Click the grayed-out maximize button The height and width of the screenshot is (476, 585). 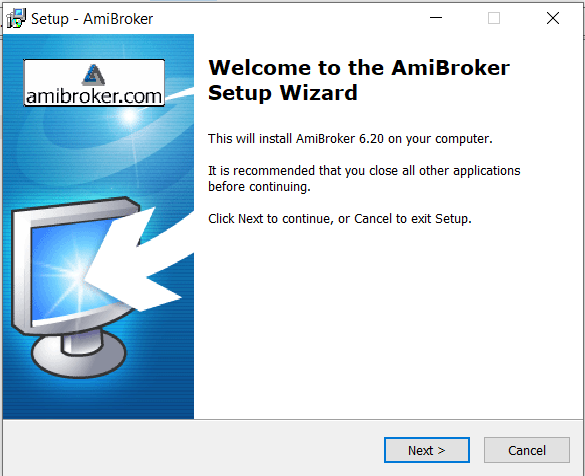(494, 18)
